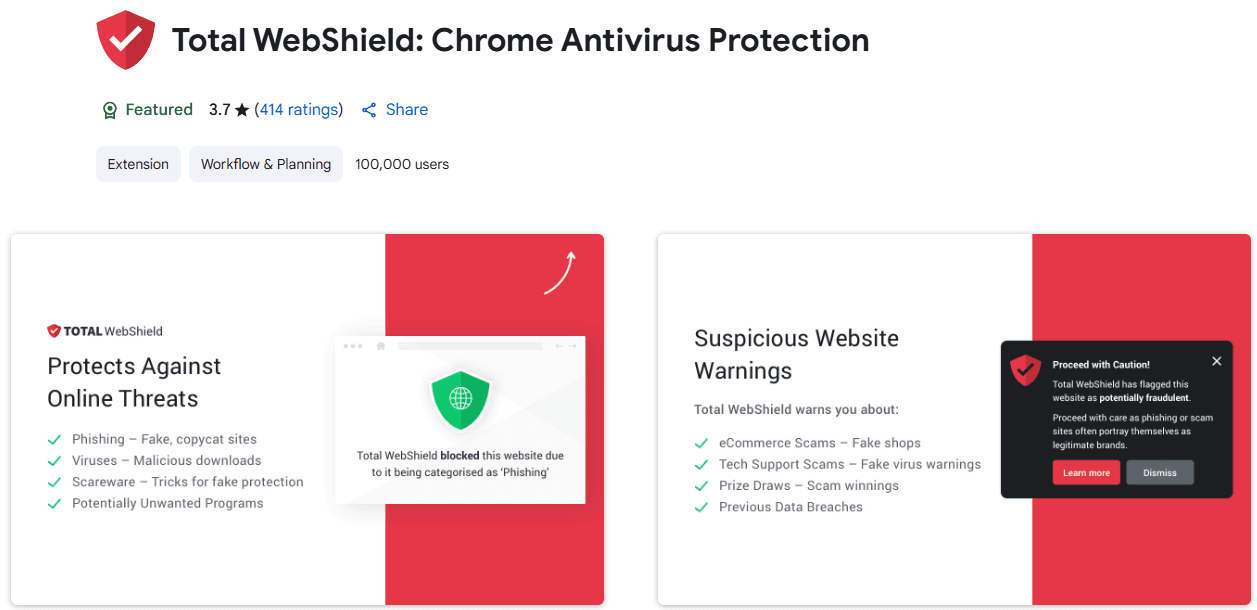The image size is (1257, 610).
Task: Click the three-dot icon in mock browser toolbar
Action: [x=350, y=344]
